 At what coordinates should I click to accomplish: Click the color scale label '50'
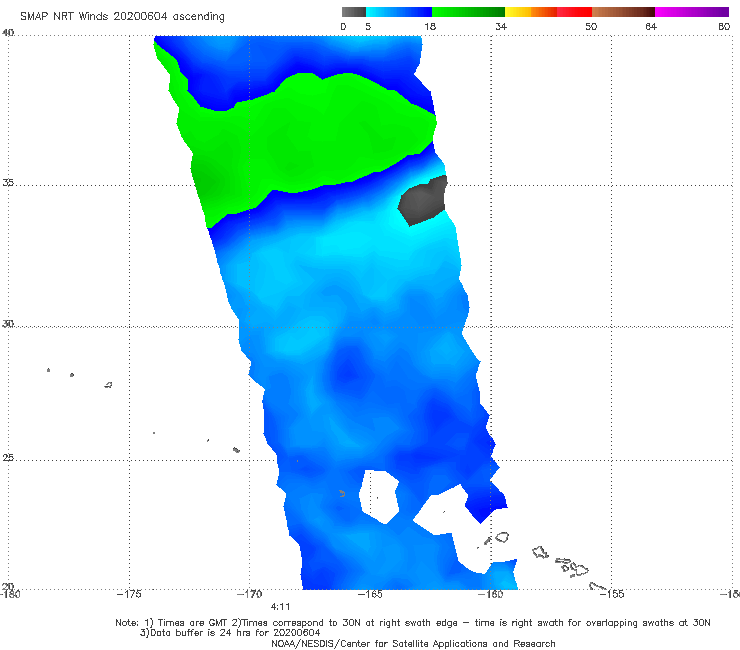[x=591, y=27]
